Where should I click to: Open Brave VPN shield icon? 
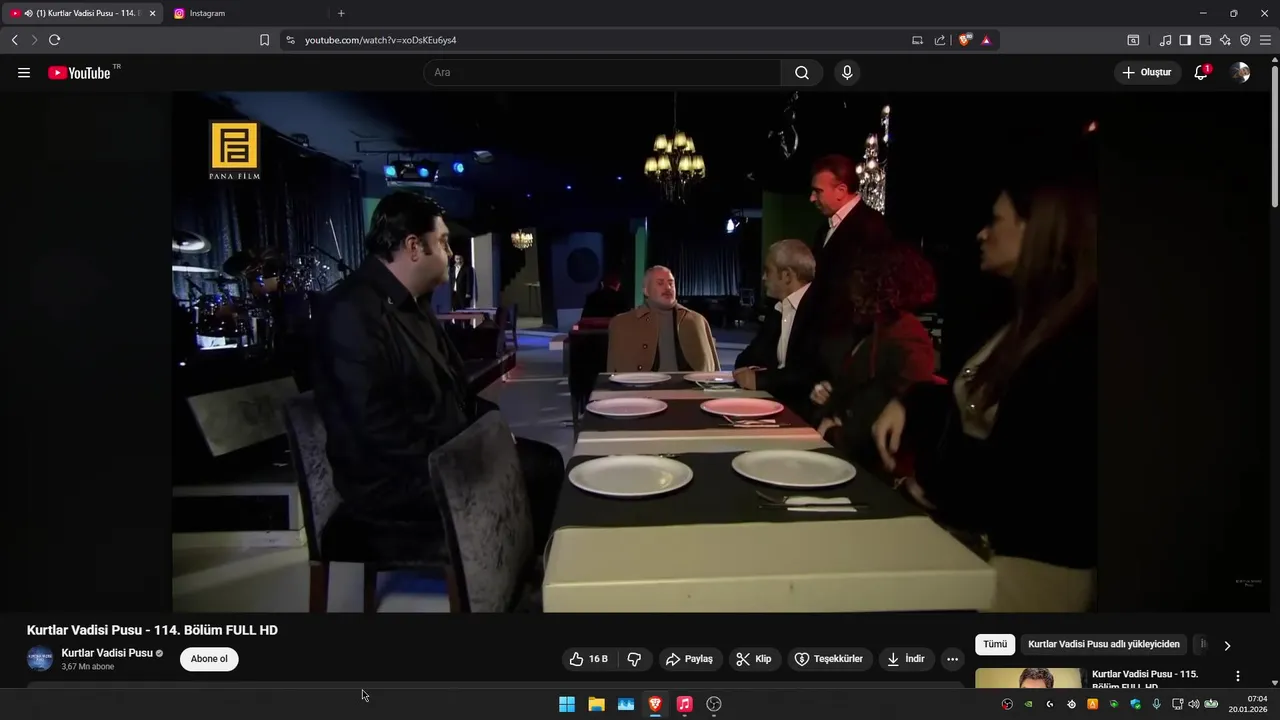[1245, 40]
